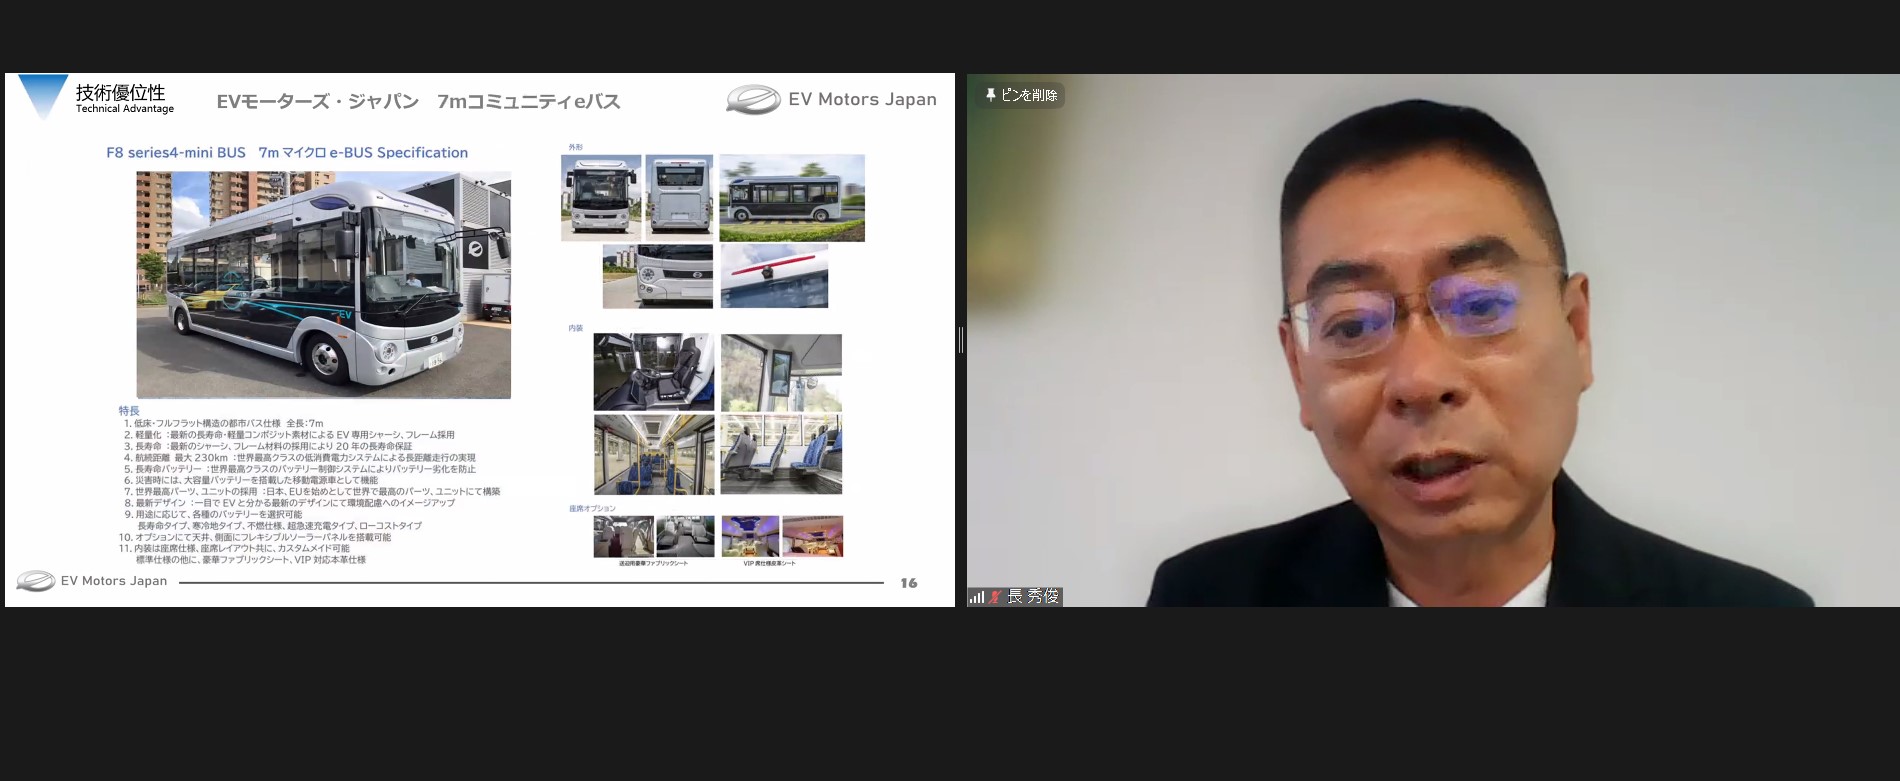Click feature line 2 starting with "軽量化"

pos(289,435)
